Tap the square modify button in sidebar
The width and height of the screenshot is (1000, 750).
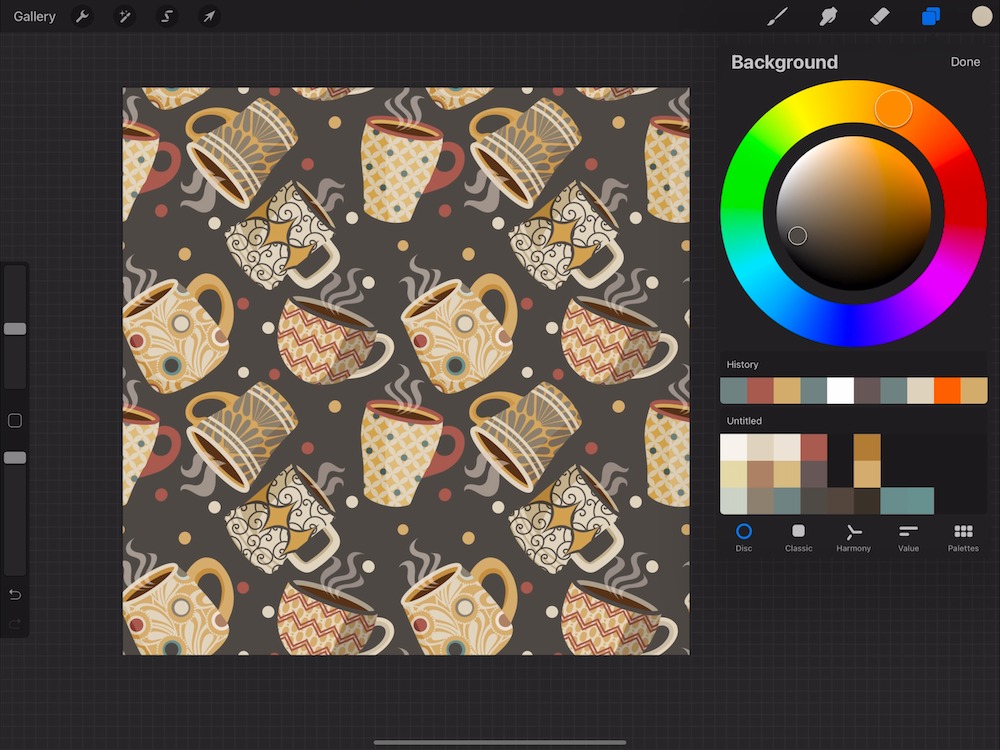[15, 421]
